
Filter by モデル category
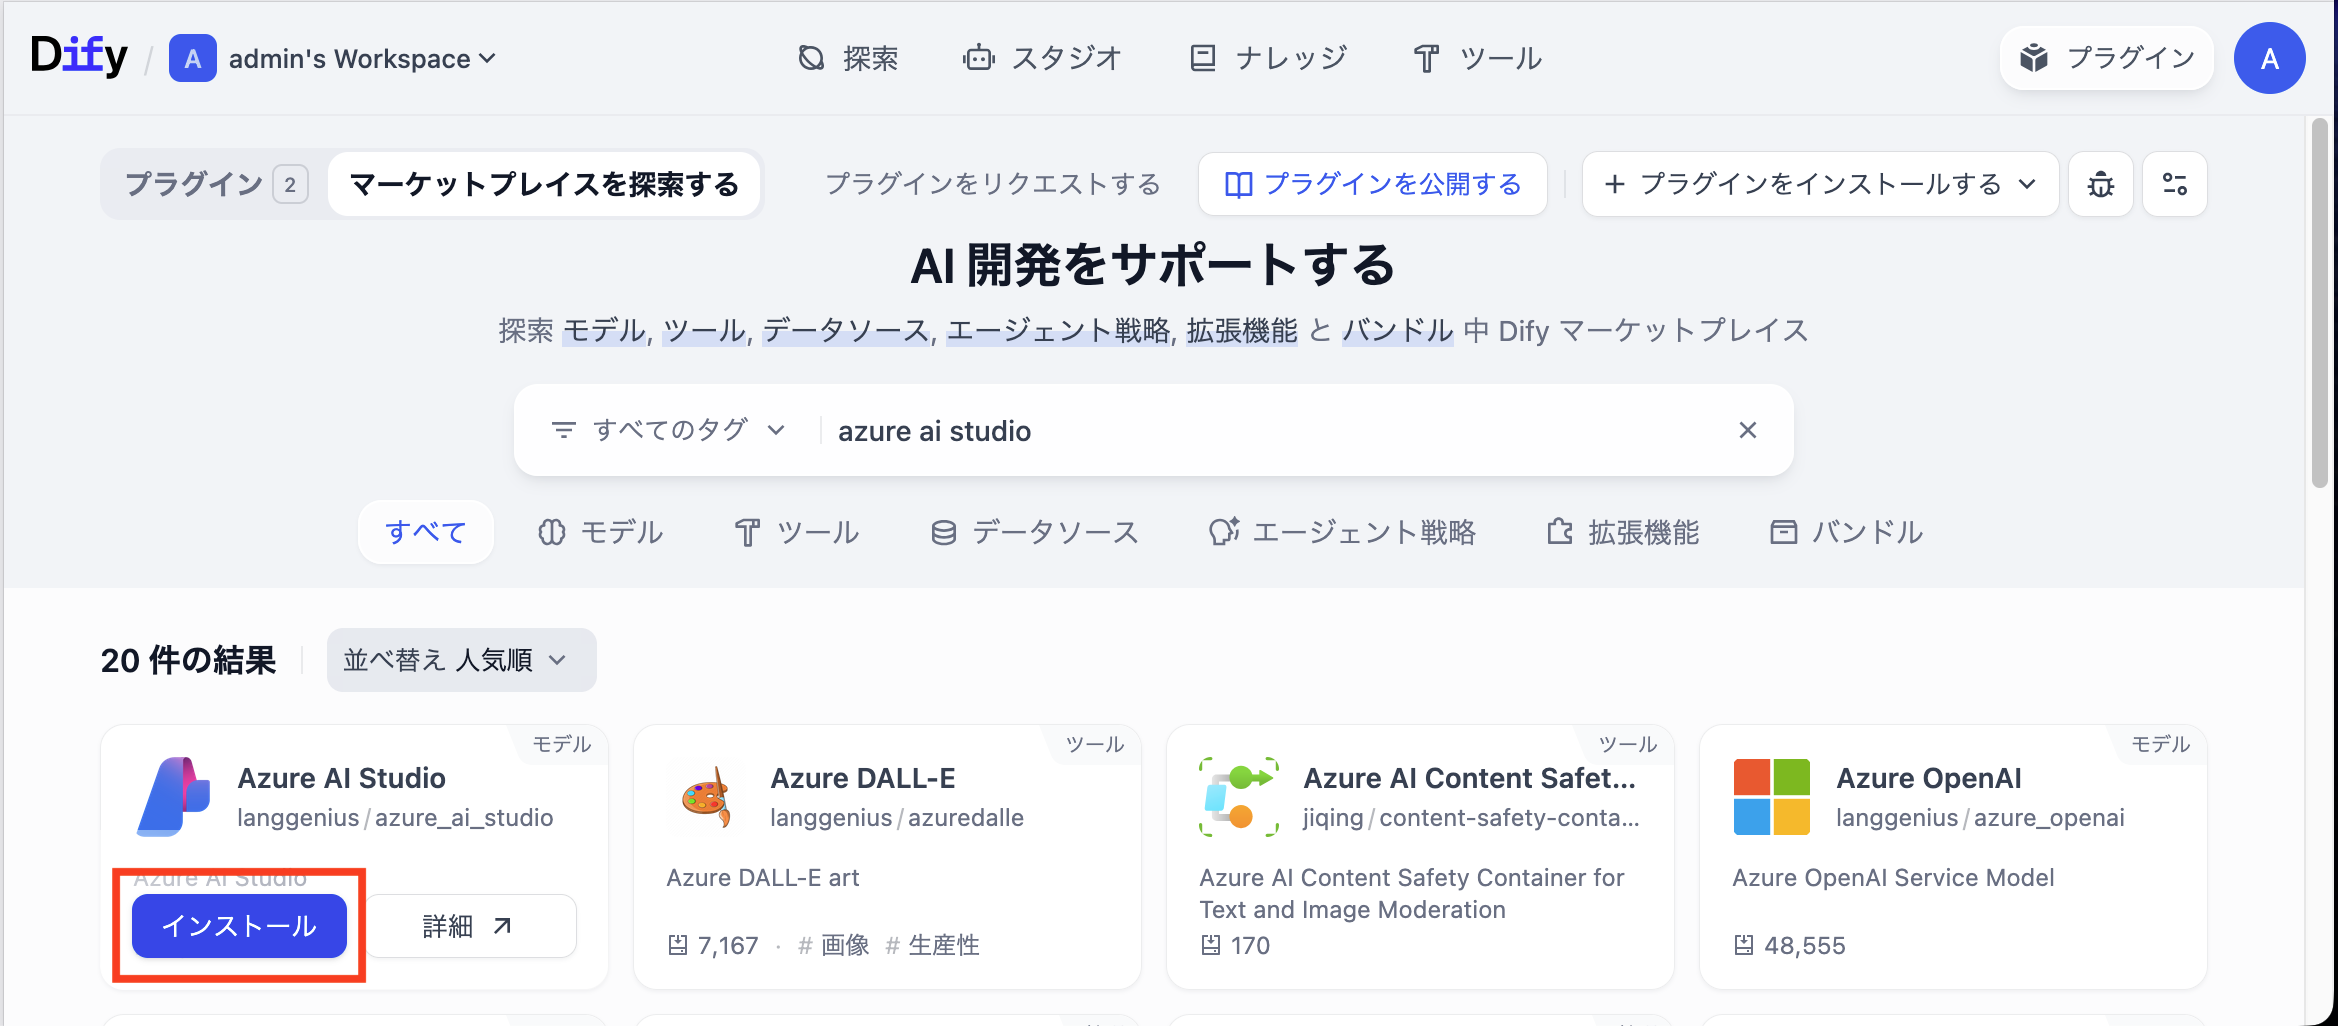click(600, 532)
